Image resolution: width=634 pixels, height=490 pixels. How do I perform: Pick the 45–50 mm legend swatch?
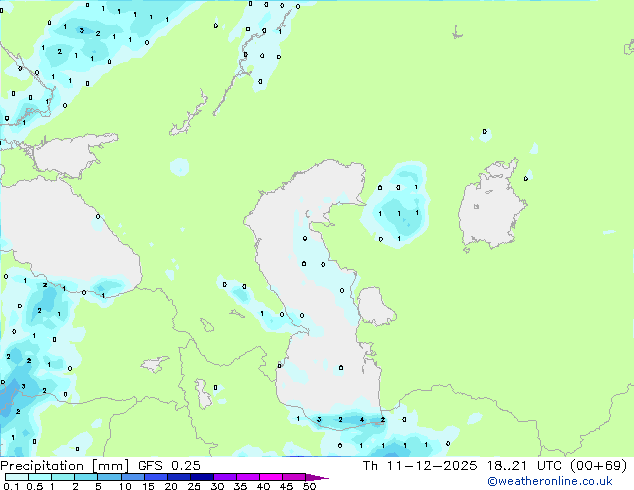294,477
